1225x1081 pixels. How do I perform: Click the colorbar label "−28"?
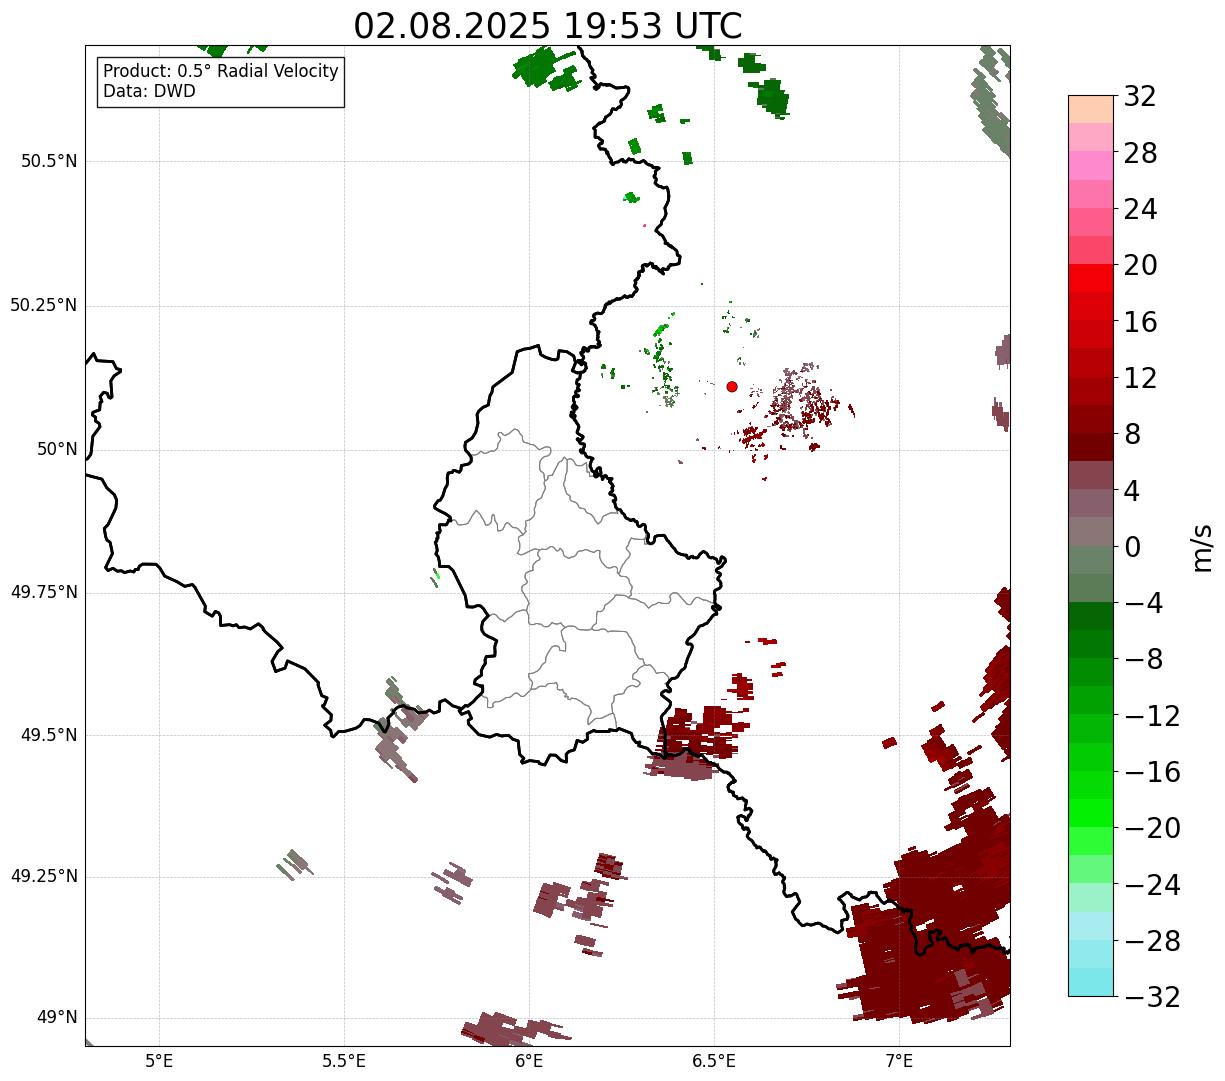tap(1152, 941)
